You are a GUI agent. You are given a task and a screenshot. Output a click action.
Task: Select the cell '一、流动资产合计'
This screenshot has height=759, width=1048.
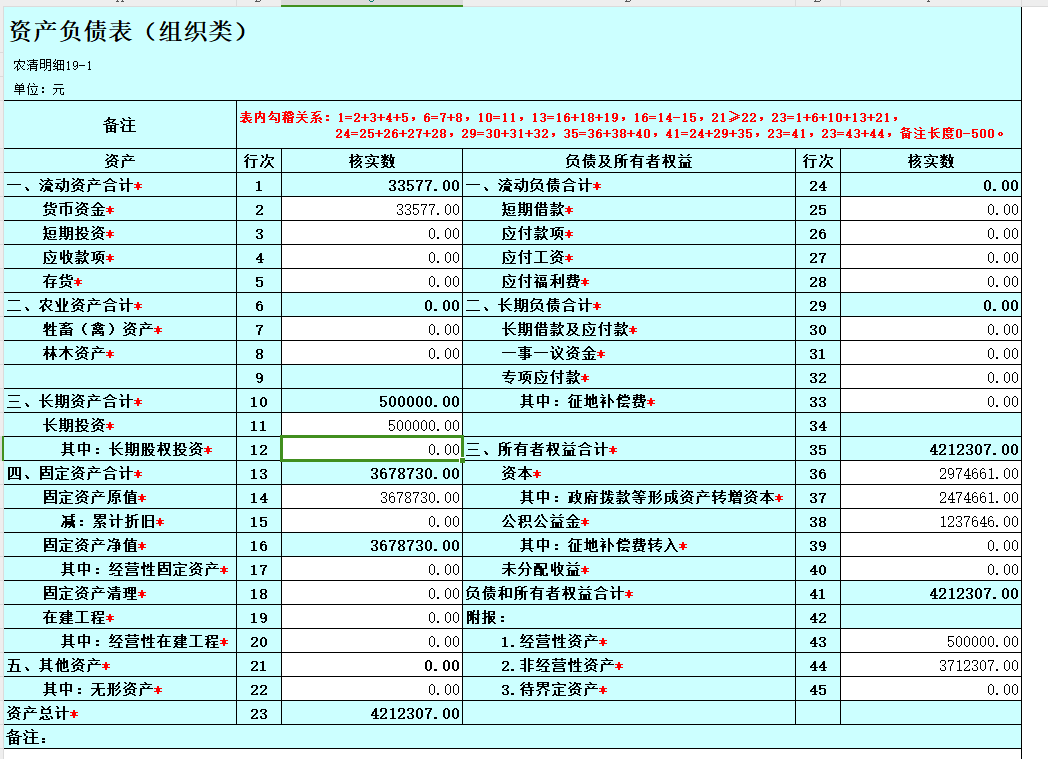(x=120, y=185)
